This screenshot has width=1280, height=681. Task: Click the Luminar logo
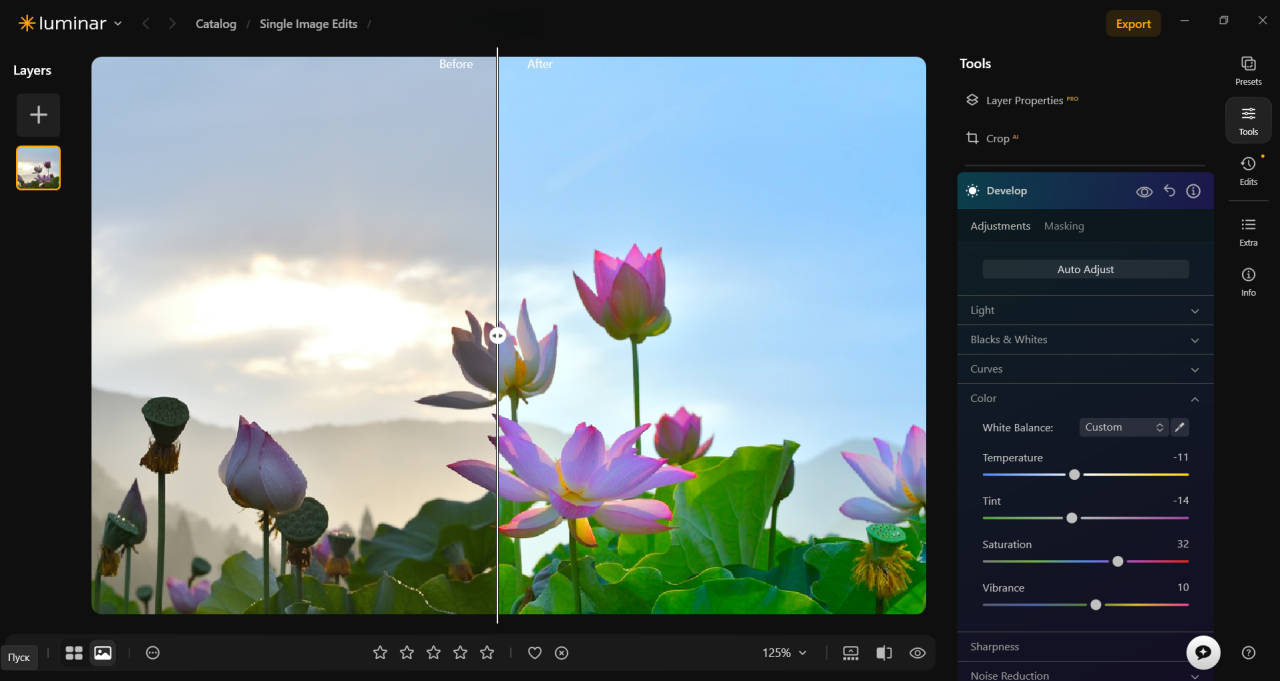pos(62,23)
